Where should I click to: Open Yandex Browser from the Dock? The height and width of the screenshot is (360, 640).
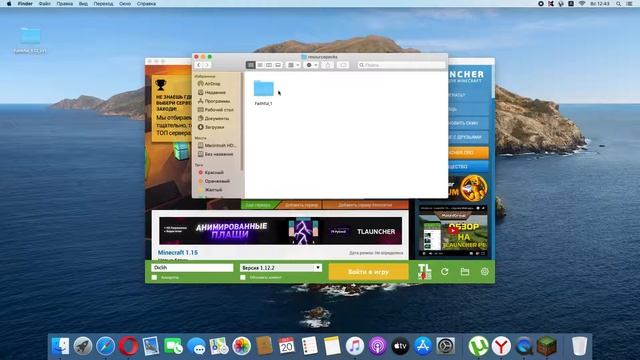[501, 346]
